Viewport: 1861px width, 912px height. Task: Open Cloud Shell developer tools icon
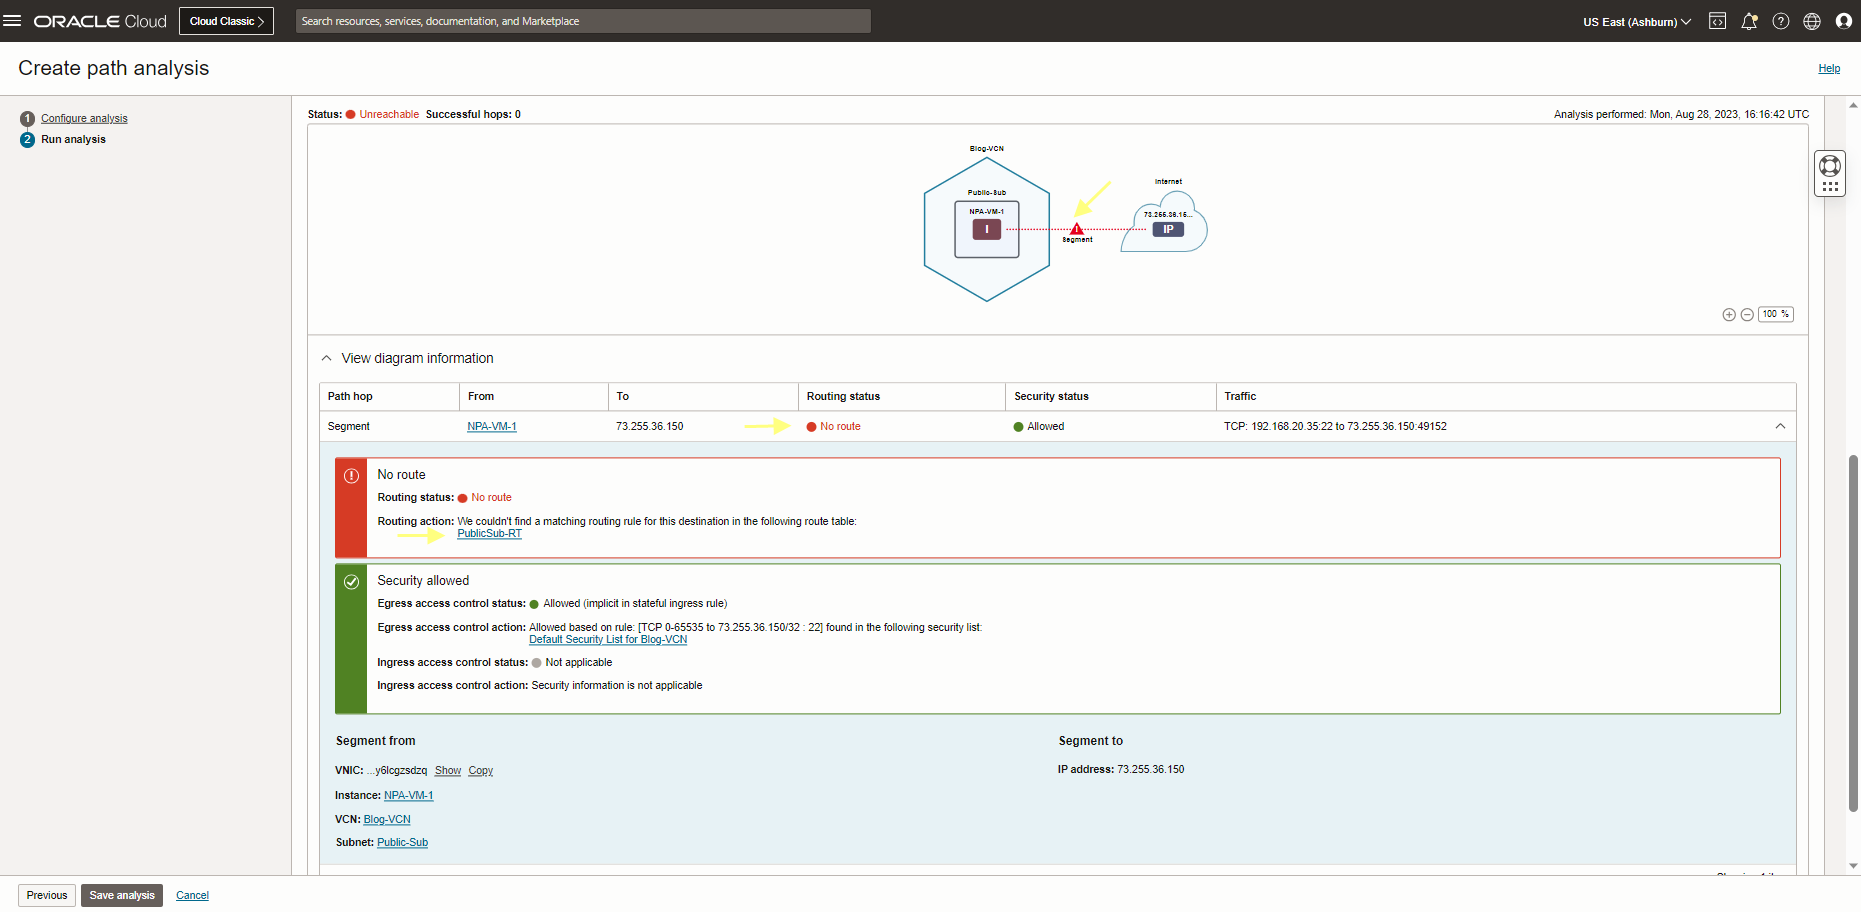[x=1717, y=21]
